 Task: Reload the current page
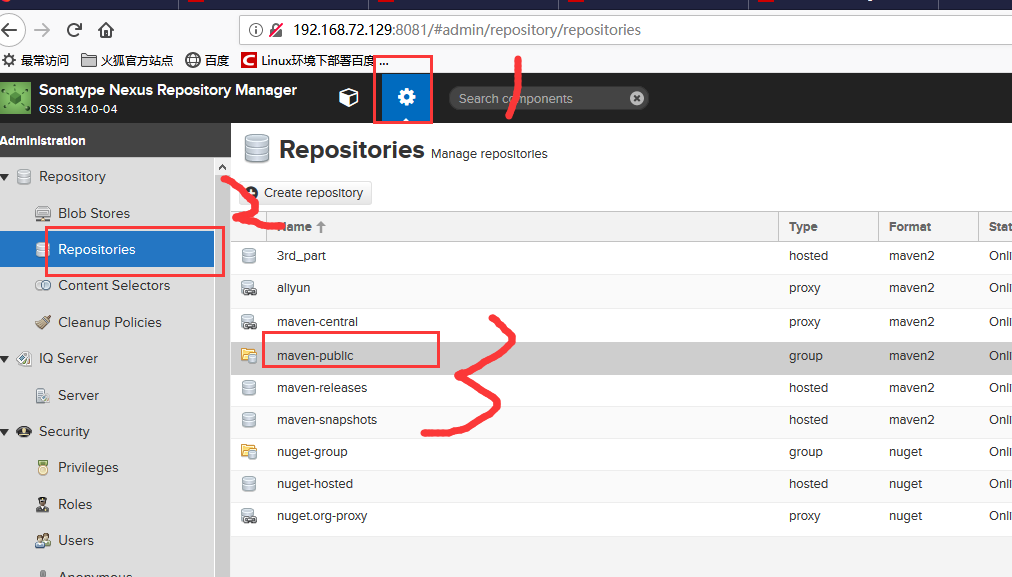(74, 30)
